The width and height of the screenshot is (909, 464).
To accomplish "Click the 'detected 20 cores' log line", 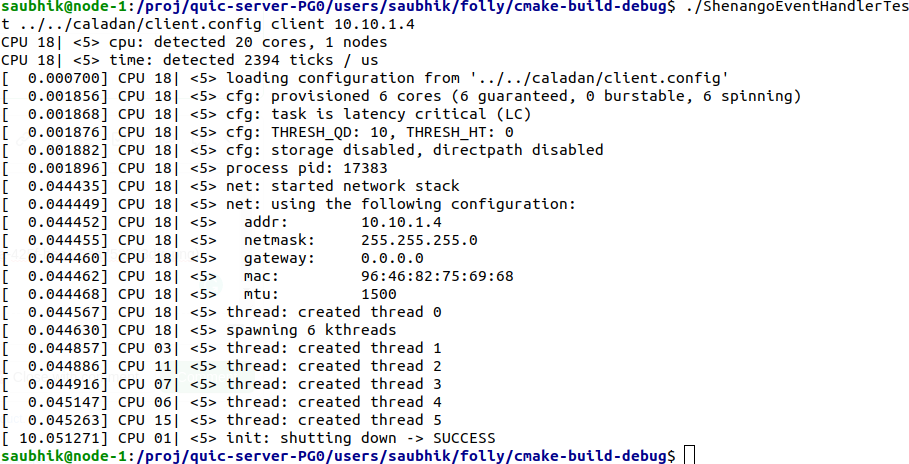I will 194,42.
